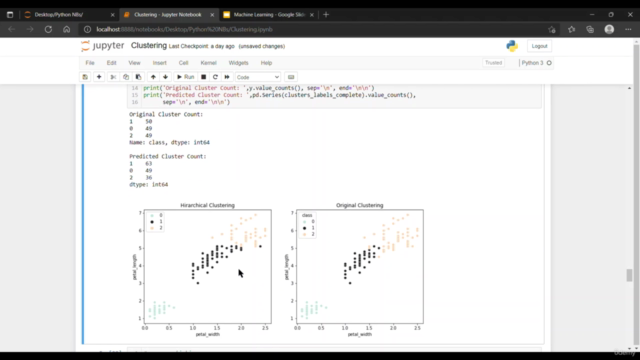The height and width of the screenshot is (360, 640).
Task: Open the File menu
Action: [x=90, y=63]
